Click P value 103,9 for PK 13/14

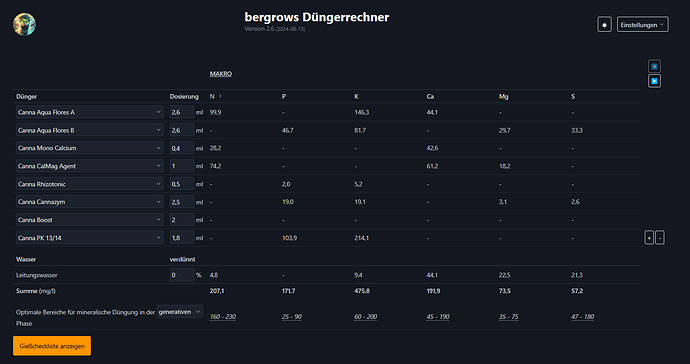click(x=289, y=238)
